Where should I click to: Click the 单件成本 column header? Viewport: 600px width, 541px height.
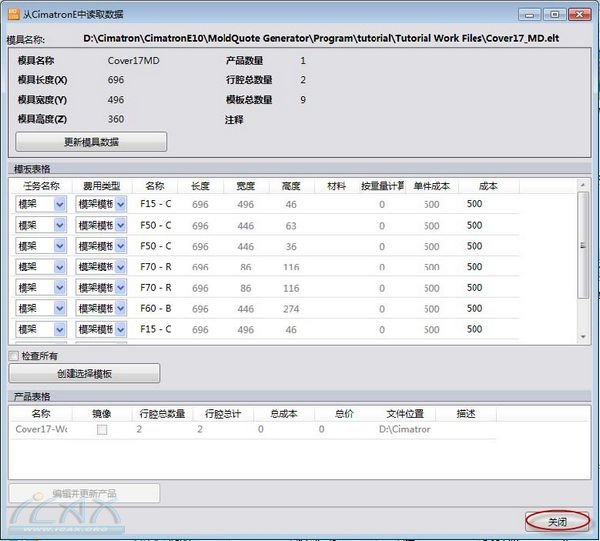click(x=432, y=186)
